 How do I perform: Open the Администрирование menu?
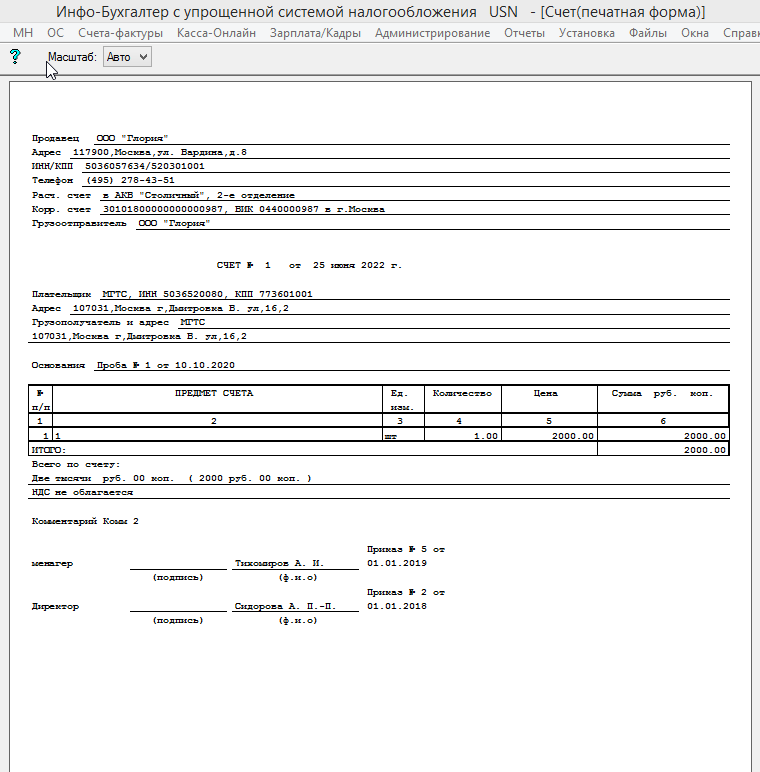pyautogui.click(x=432, y=33)
